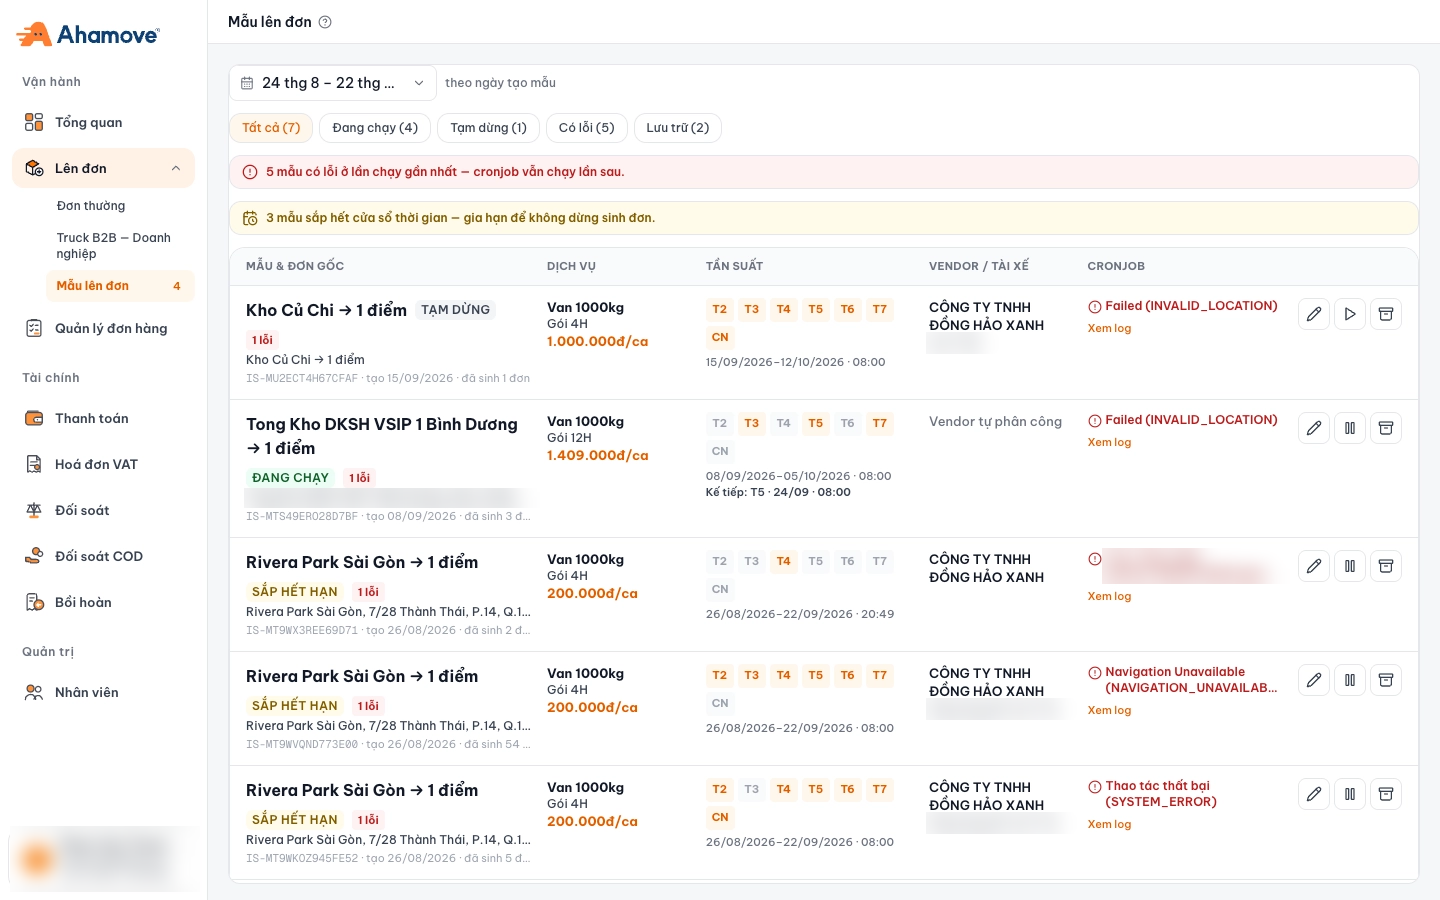Filter by Lưu trữ (2)
Screen dimensions: 1440x900
(x=677, y=128)
